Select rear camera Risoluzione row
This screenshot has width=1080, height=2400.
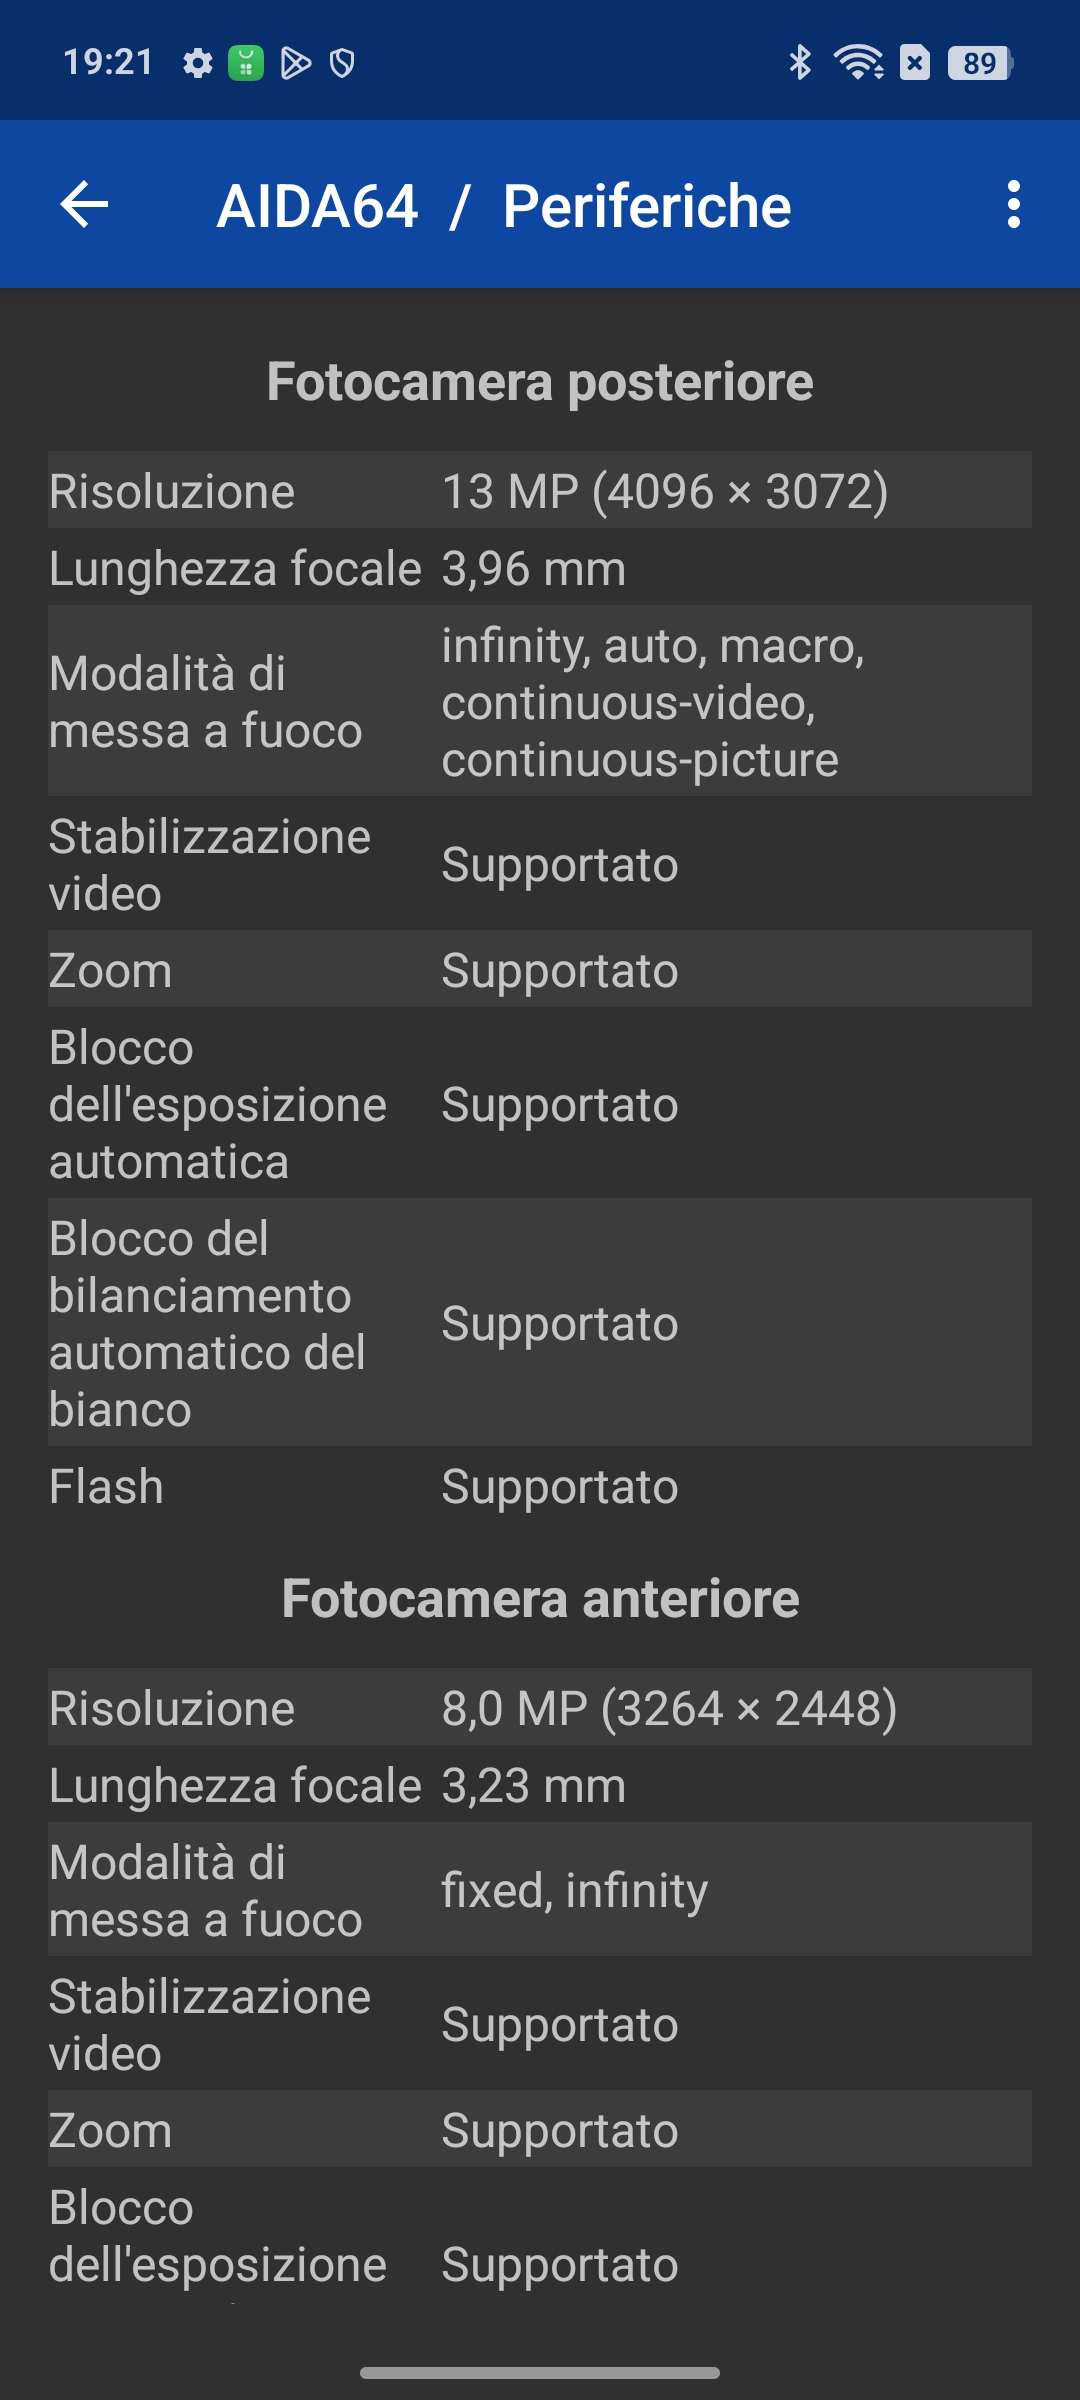[540, 490]
